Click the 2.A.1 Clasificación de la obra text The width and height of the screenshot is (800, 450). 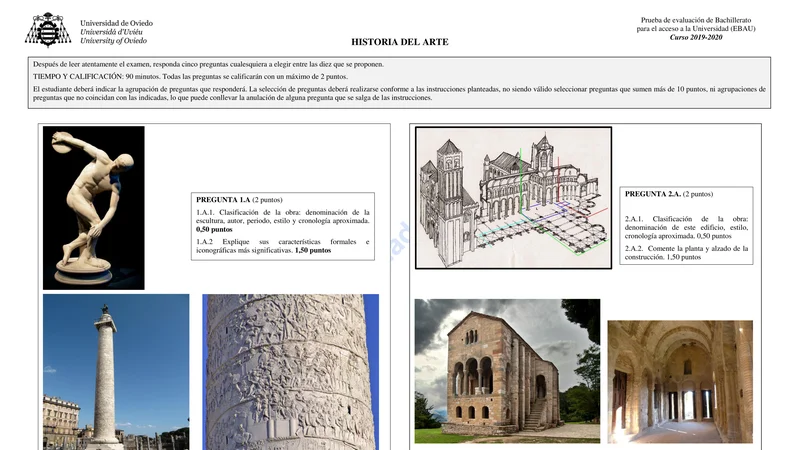coord(686,227)
